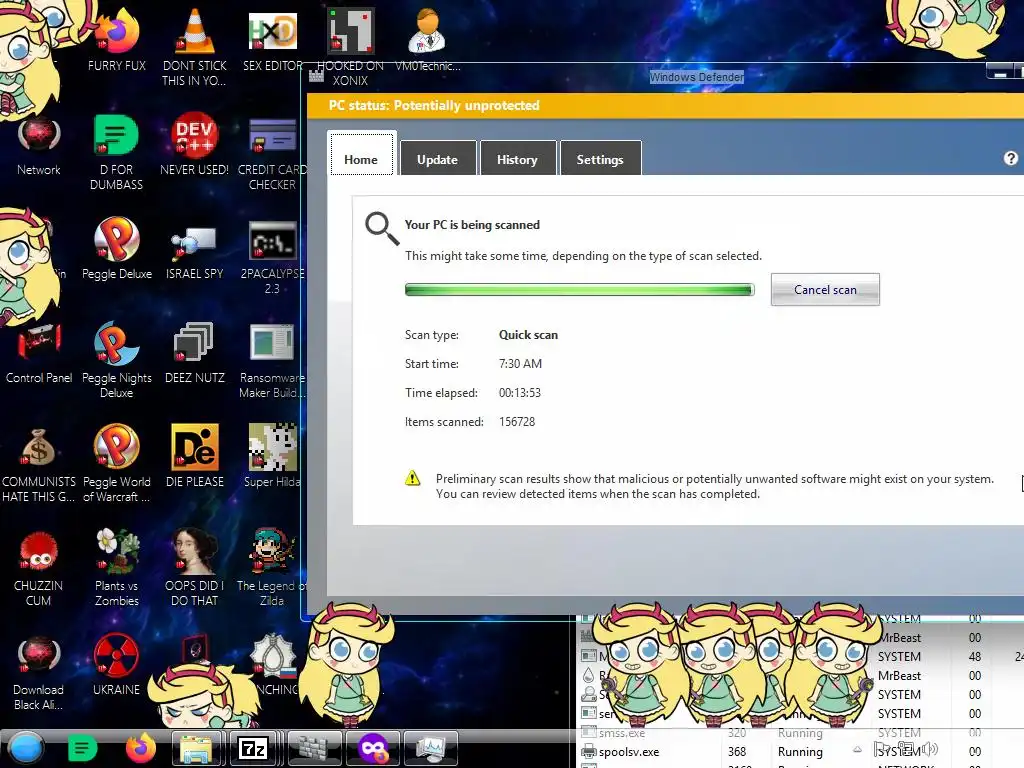Viewport: 1024px width, 768px height.
Task: Open File Explorer from the taskbar
Action: pos(196,748)
